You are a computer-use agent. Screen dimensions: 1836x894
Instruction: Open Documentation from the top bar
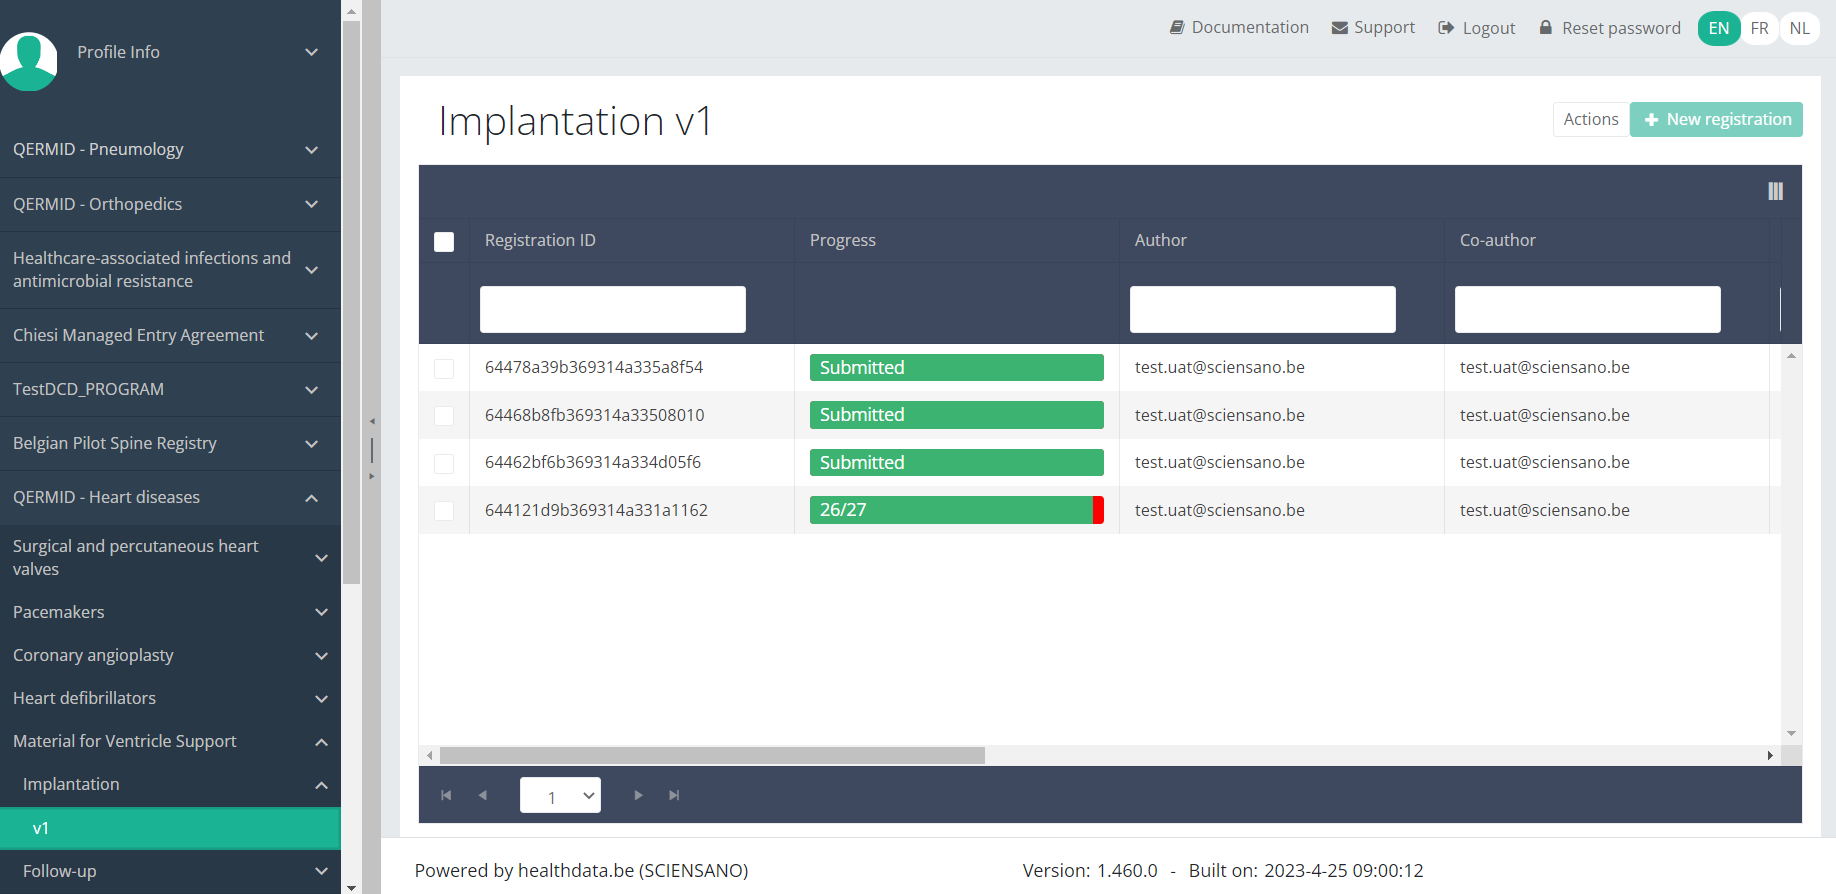coord(1239,28)
